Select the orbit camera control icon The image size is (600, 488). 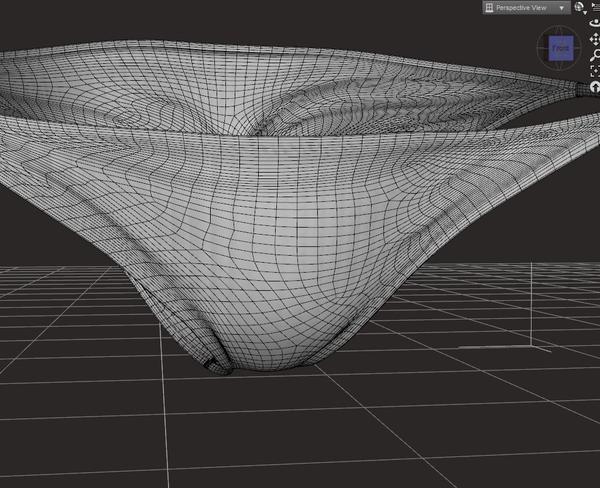pyautogui.click(x=595, y=23)
